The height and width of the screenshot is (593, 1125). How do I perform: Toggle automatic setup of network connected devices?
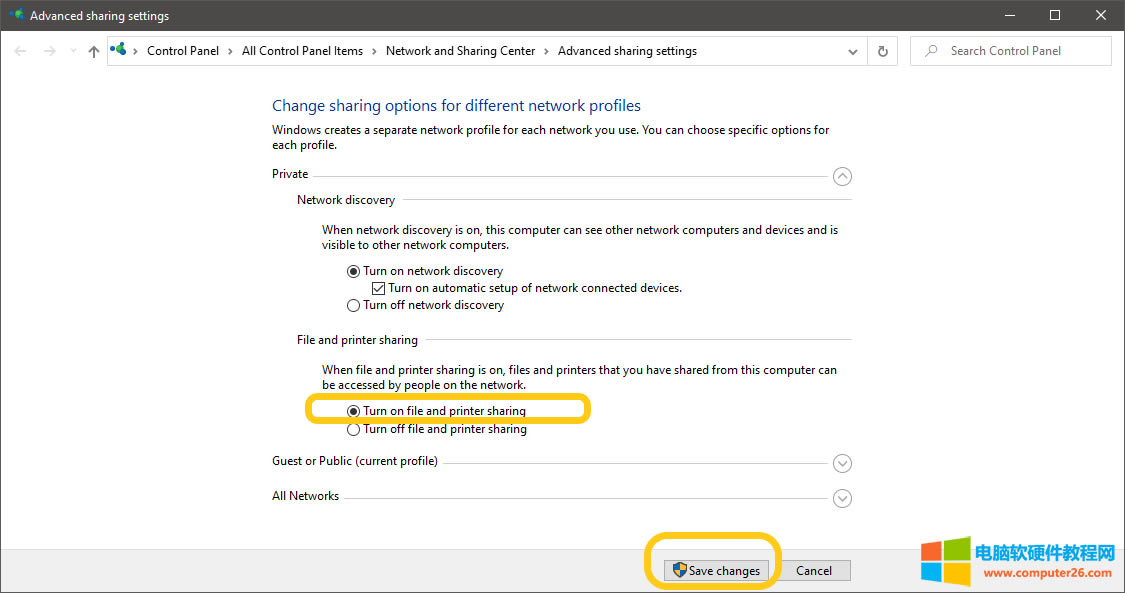pyautogui.click(x=378, y=288)
